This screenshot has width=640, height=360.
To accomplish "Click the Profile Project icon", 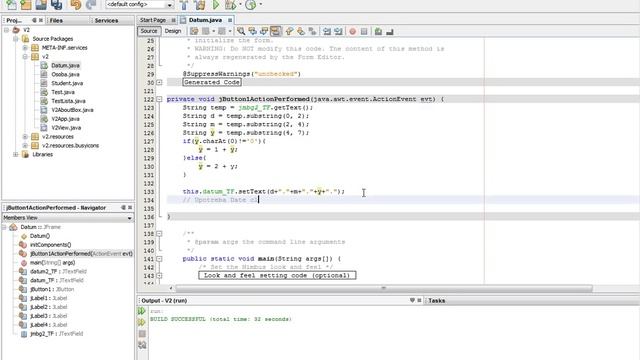I will [251, 5].
